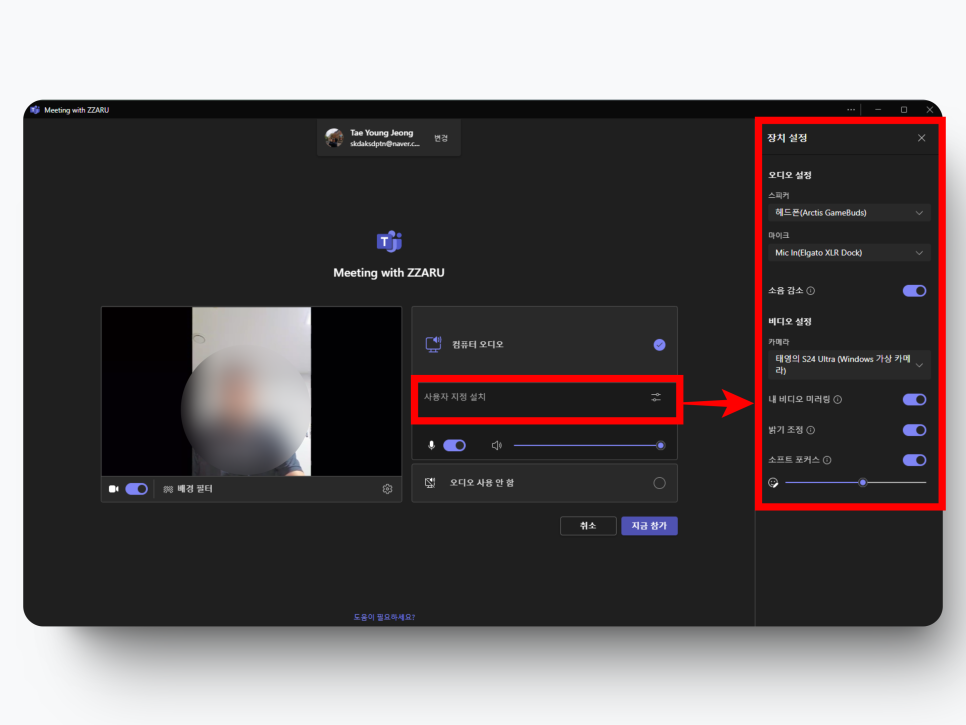Toggle the 밝기 조정 brightness switch
The height and width of the screenshot is (725, 966).
[x=914, y=430]
